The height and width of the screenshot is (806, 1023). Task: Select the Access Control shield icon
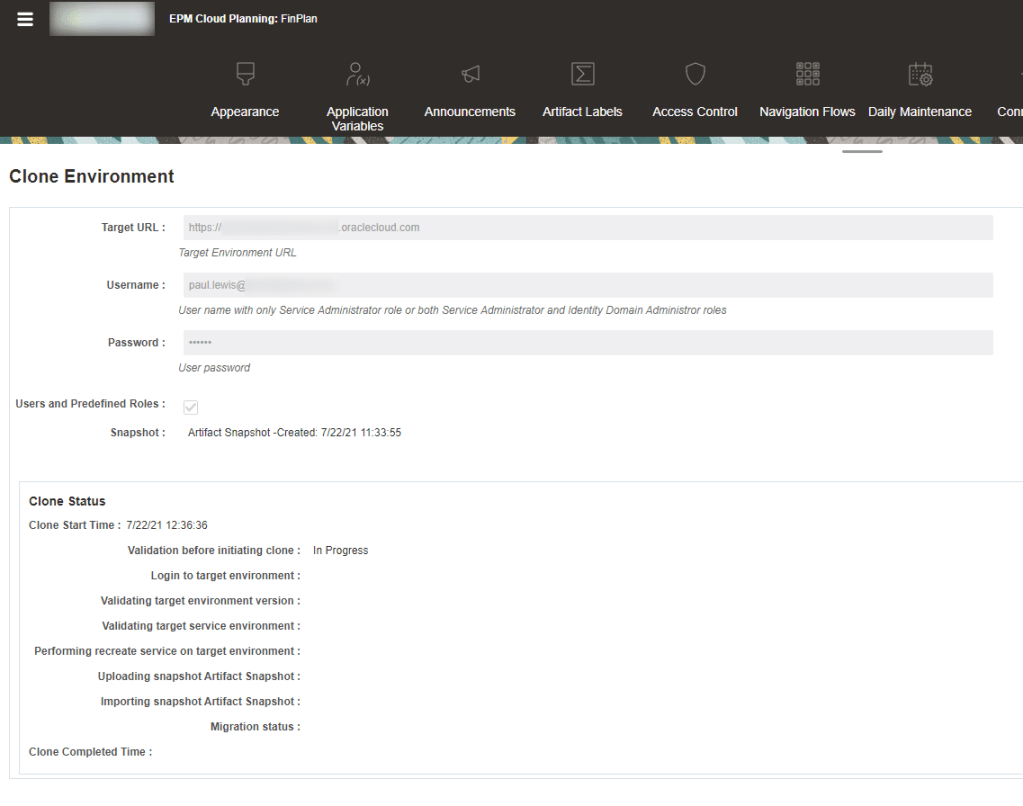694,73
